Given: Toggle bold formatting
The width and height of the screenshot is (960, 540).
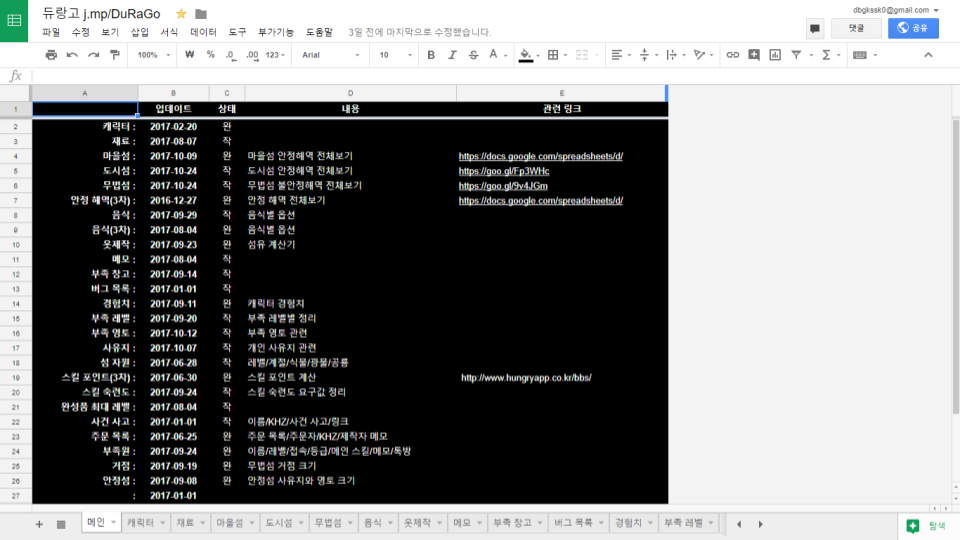Looking at the screenshot, I should [x=431, y=55].
